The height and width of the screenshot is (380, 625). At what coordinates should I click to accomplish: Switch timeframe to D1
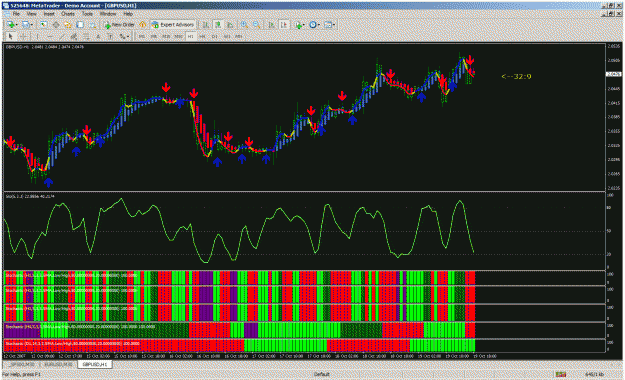coord(214,36)
